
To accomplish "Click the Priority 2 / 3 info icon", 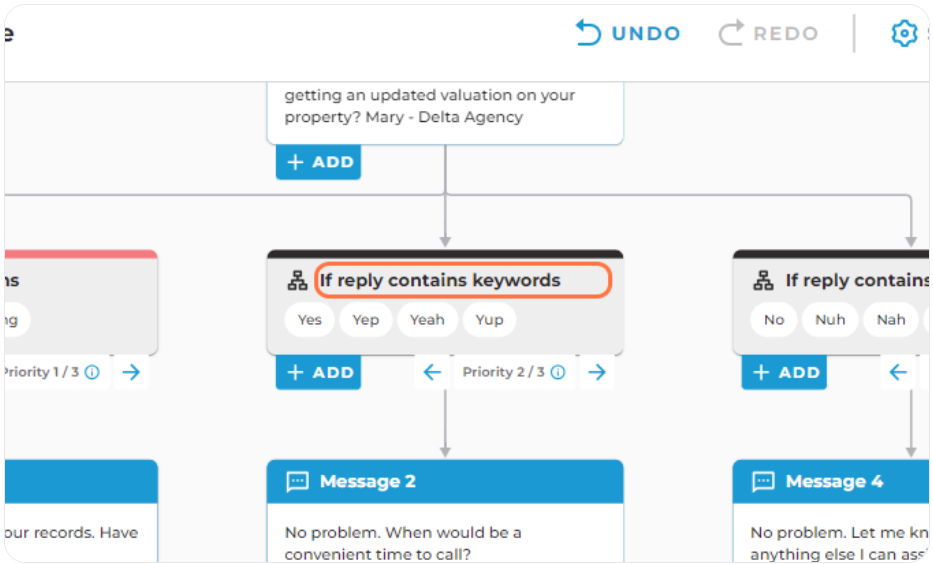I will click(x=558, y=372).
